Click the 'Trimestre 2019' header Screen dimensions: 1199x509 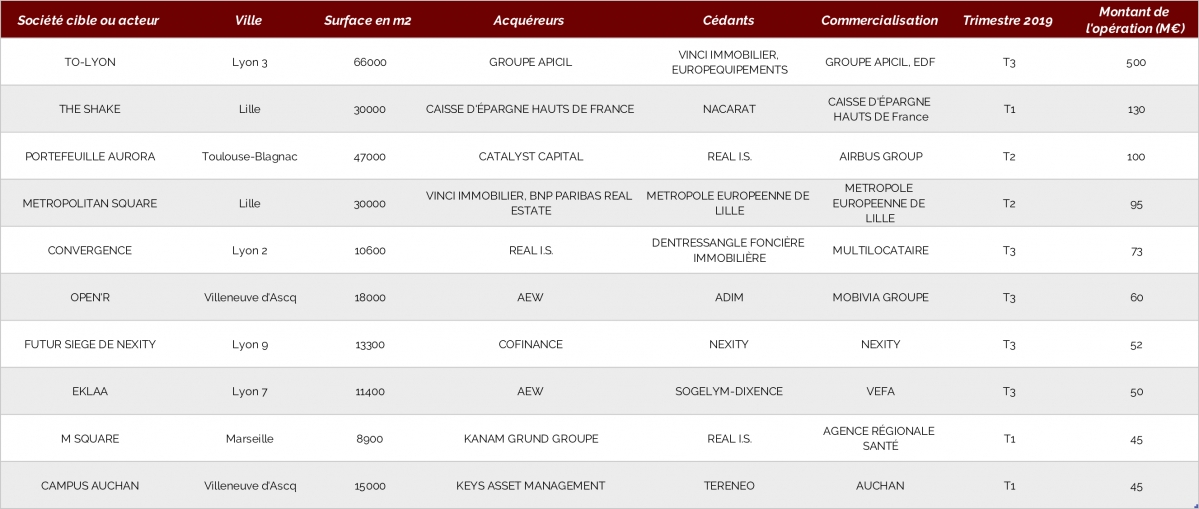[x=1007, y=21]
